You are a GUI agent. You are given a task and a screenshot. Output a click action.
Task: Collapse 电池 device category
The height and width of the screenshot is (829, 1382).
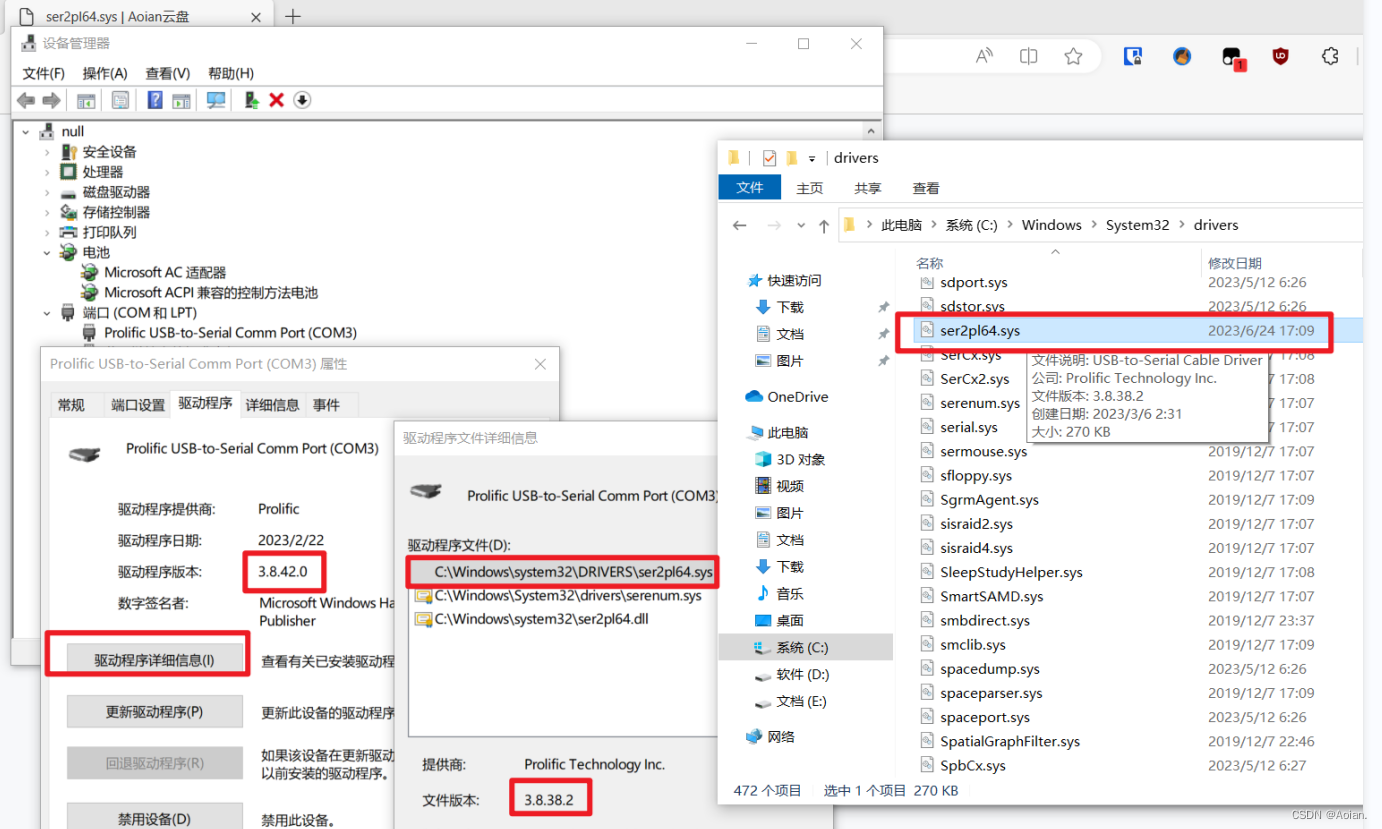[x=47, y=252]
